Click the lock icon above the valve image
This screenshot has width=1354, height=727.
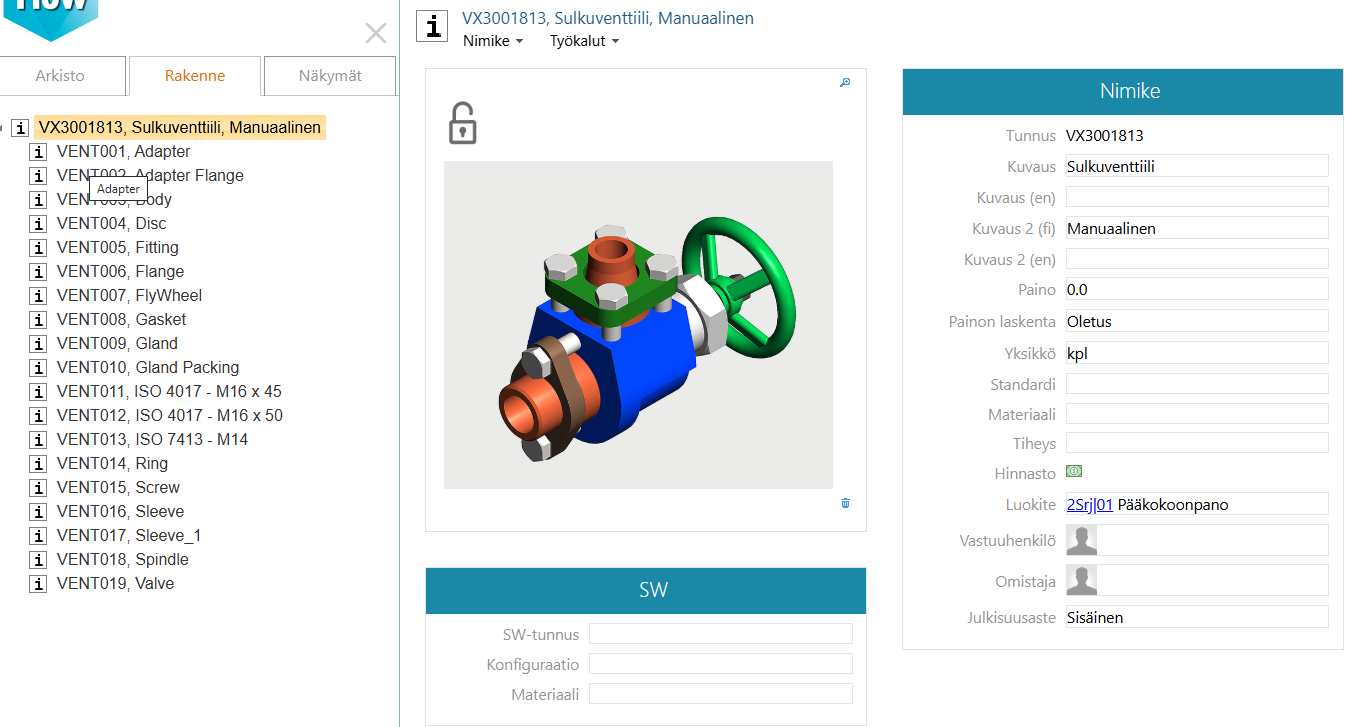[x=461, y=123]
